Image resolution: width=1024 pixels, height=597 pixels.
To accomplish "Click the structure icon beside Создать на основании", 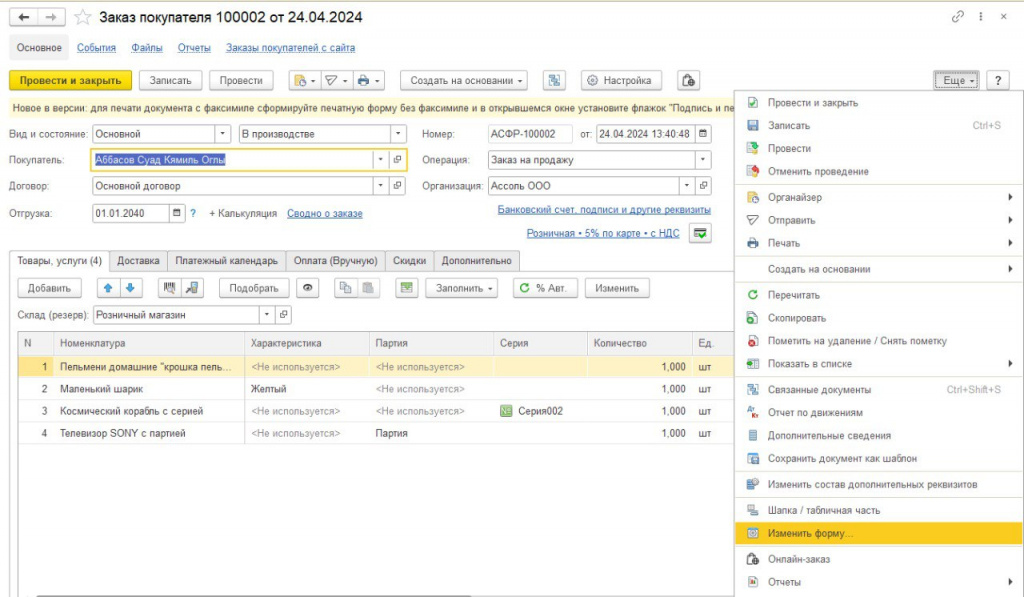I will pyautogui.click(x=554, y=80).
